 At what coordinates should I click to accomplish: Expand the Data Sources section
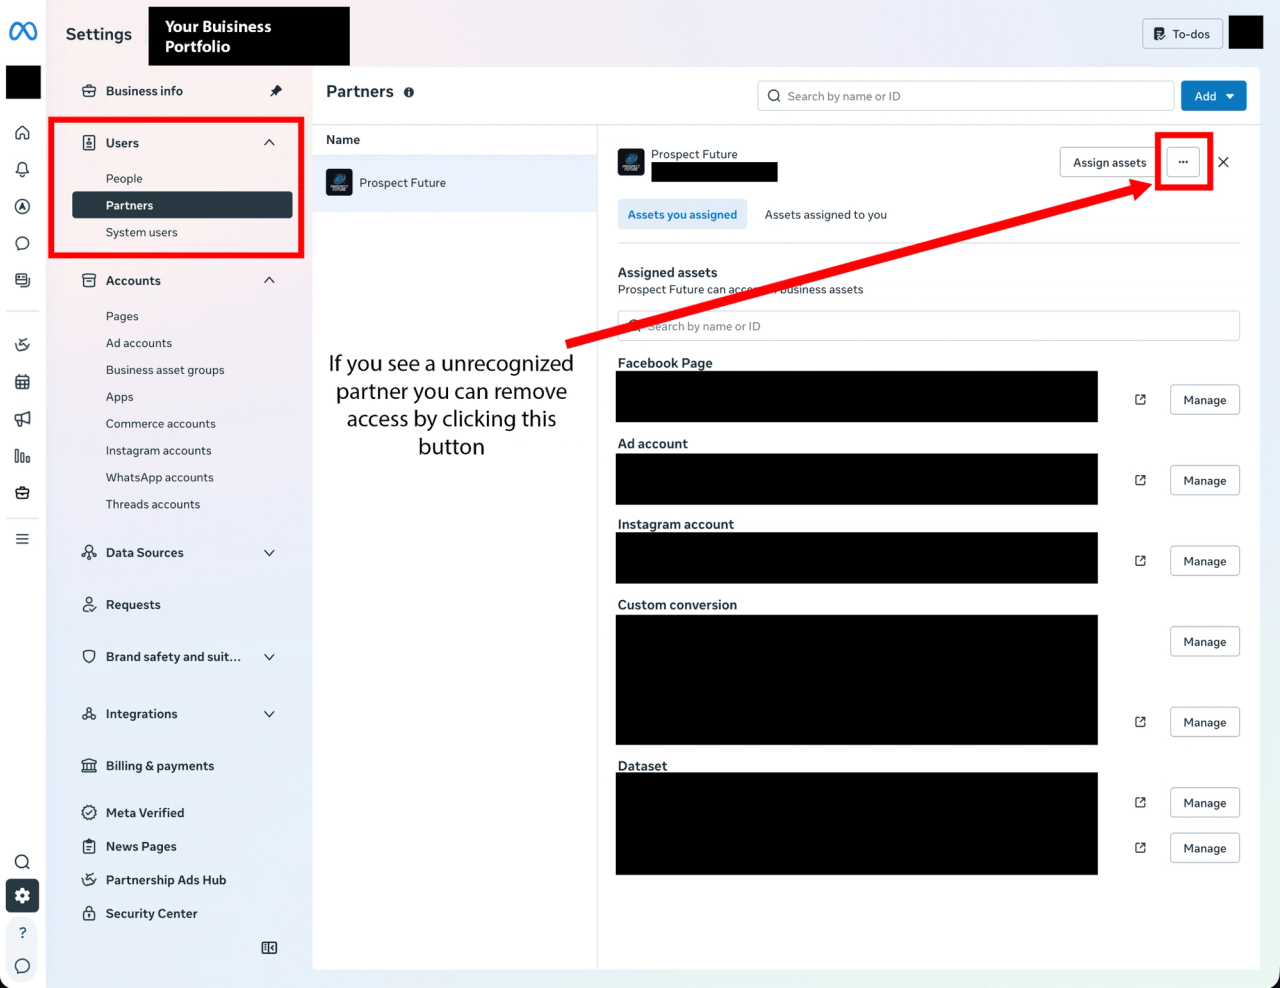click(269, 553)
